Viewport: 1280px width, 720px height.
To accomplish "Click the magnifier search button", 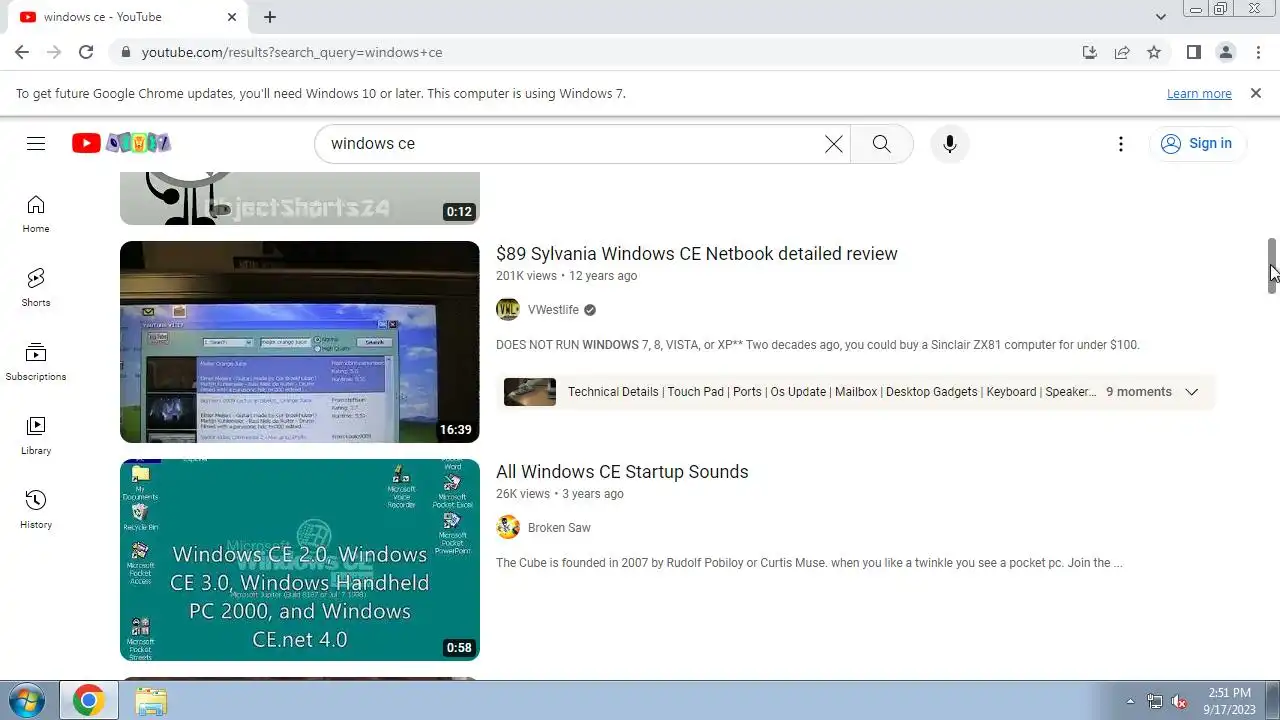I will [881, 144].
